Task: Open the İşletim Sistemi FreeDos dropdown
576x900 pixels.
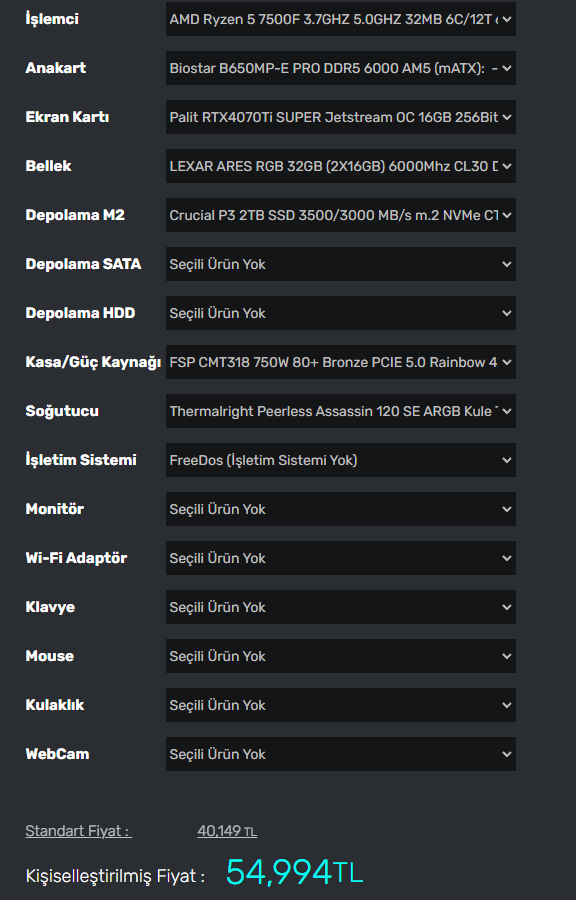Action: tap(341, 460)
